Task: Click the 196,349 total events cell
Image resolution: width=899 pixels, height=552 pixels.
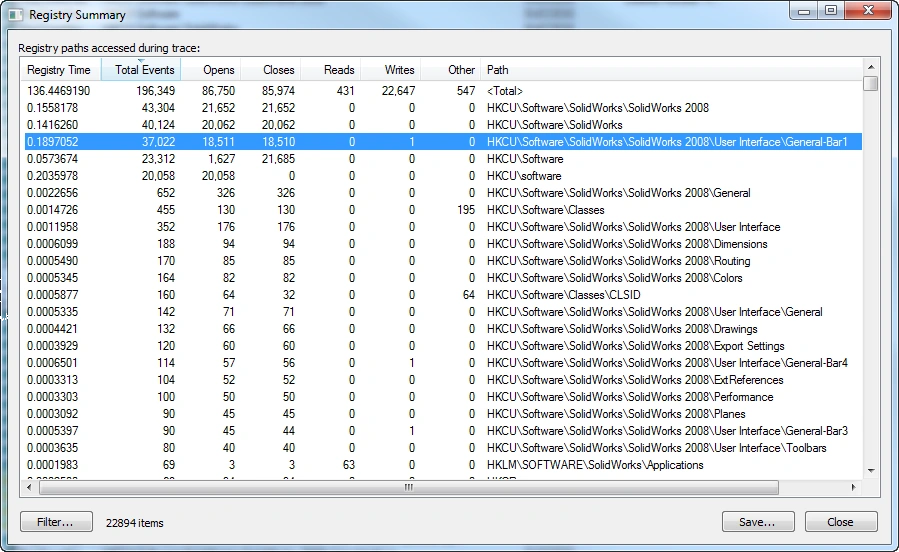Action: pos(155,91)
